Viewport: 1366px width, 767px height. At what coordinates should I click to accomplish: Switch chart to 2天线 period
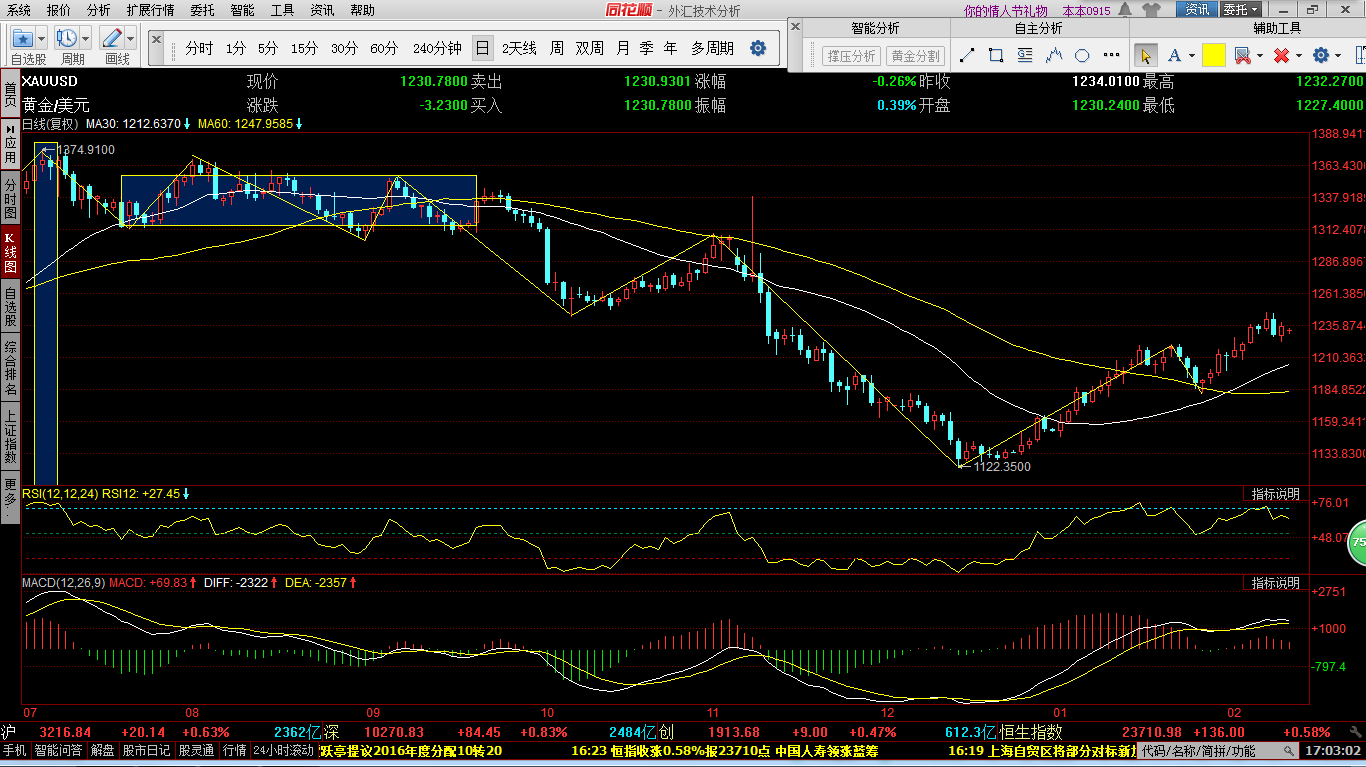point(519,48)
